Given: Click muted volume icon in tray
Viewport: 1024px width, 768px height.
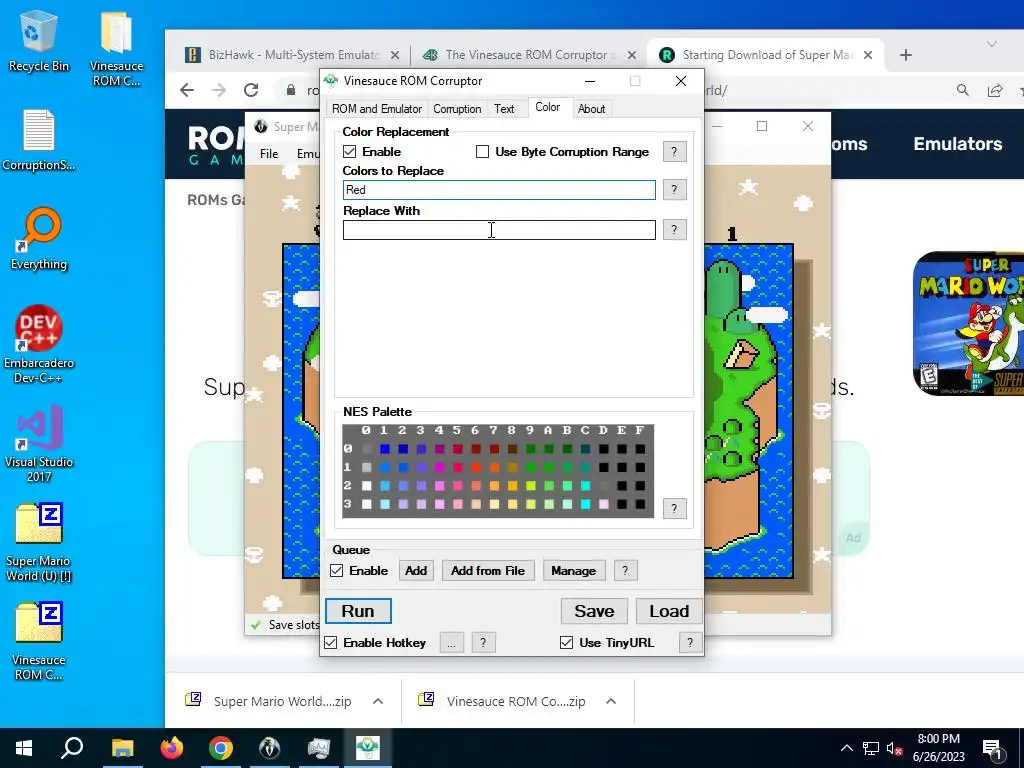Looking at the screenshot, I should (x=895, y=748).
